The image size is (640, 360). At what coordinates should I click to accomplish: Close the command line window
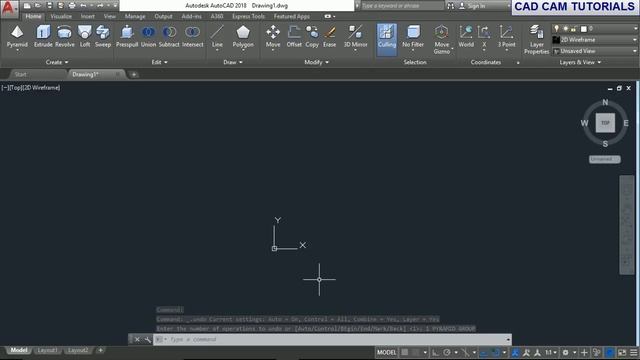click(137, 340)
